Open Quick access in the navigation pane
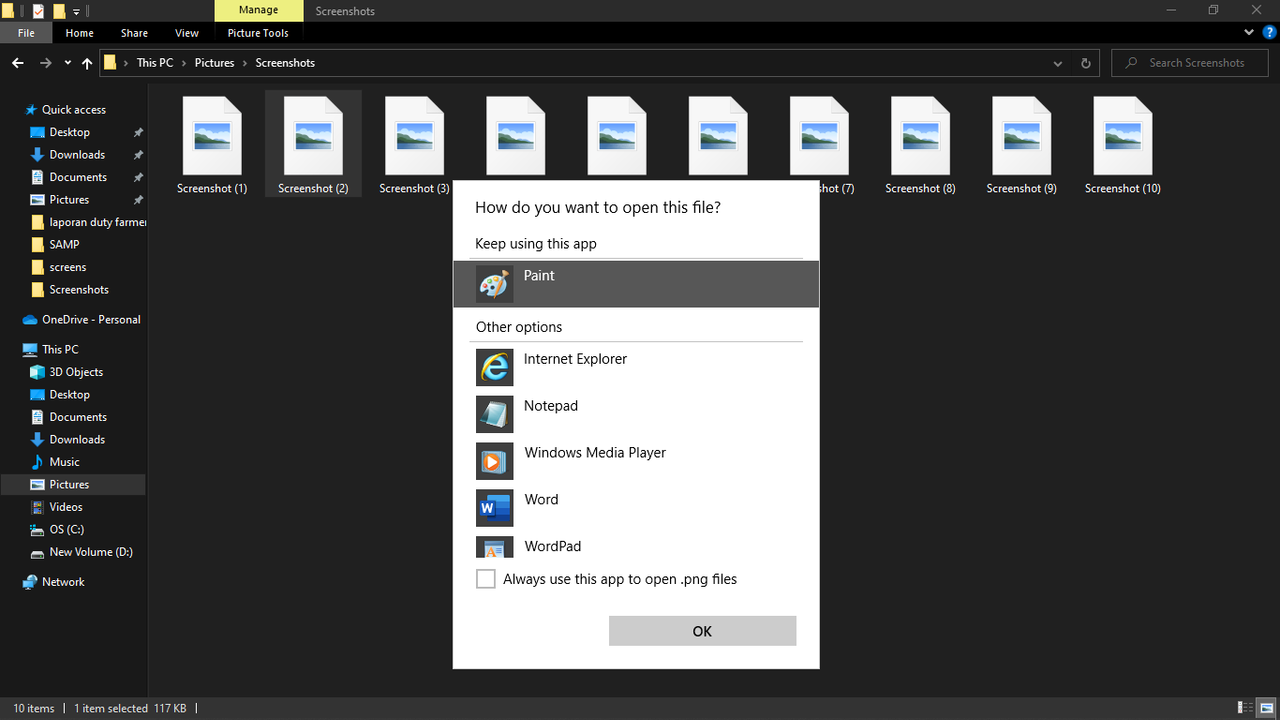 point(74,110)
